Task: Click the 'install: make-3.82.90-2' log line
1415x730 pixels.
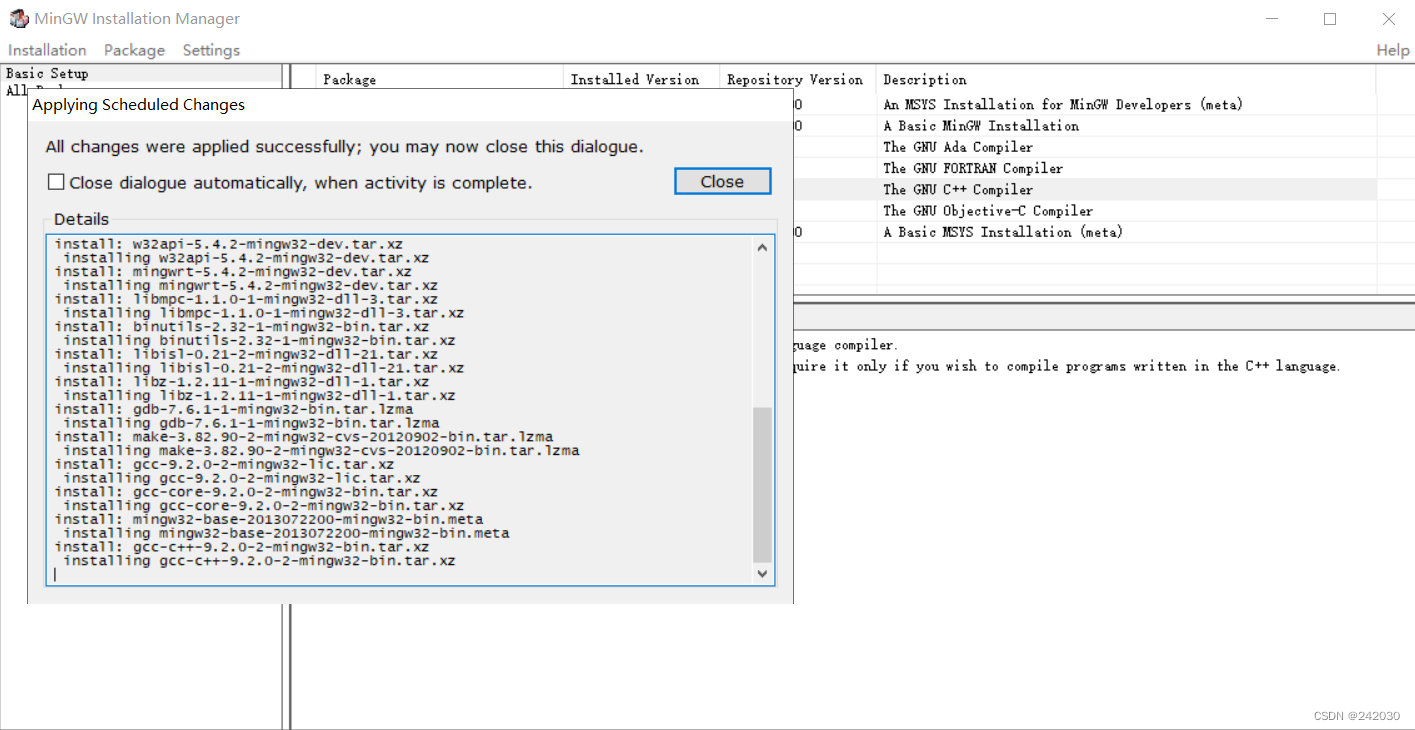Action: click(303, 437)
